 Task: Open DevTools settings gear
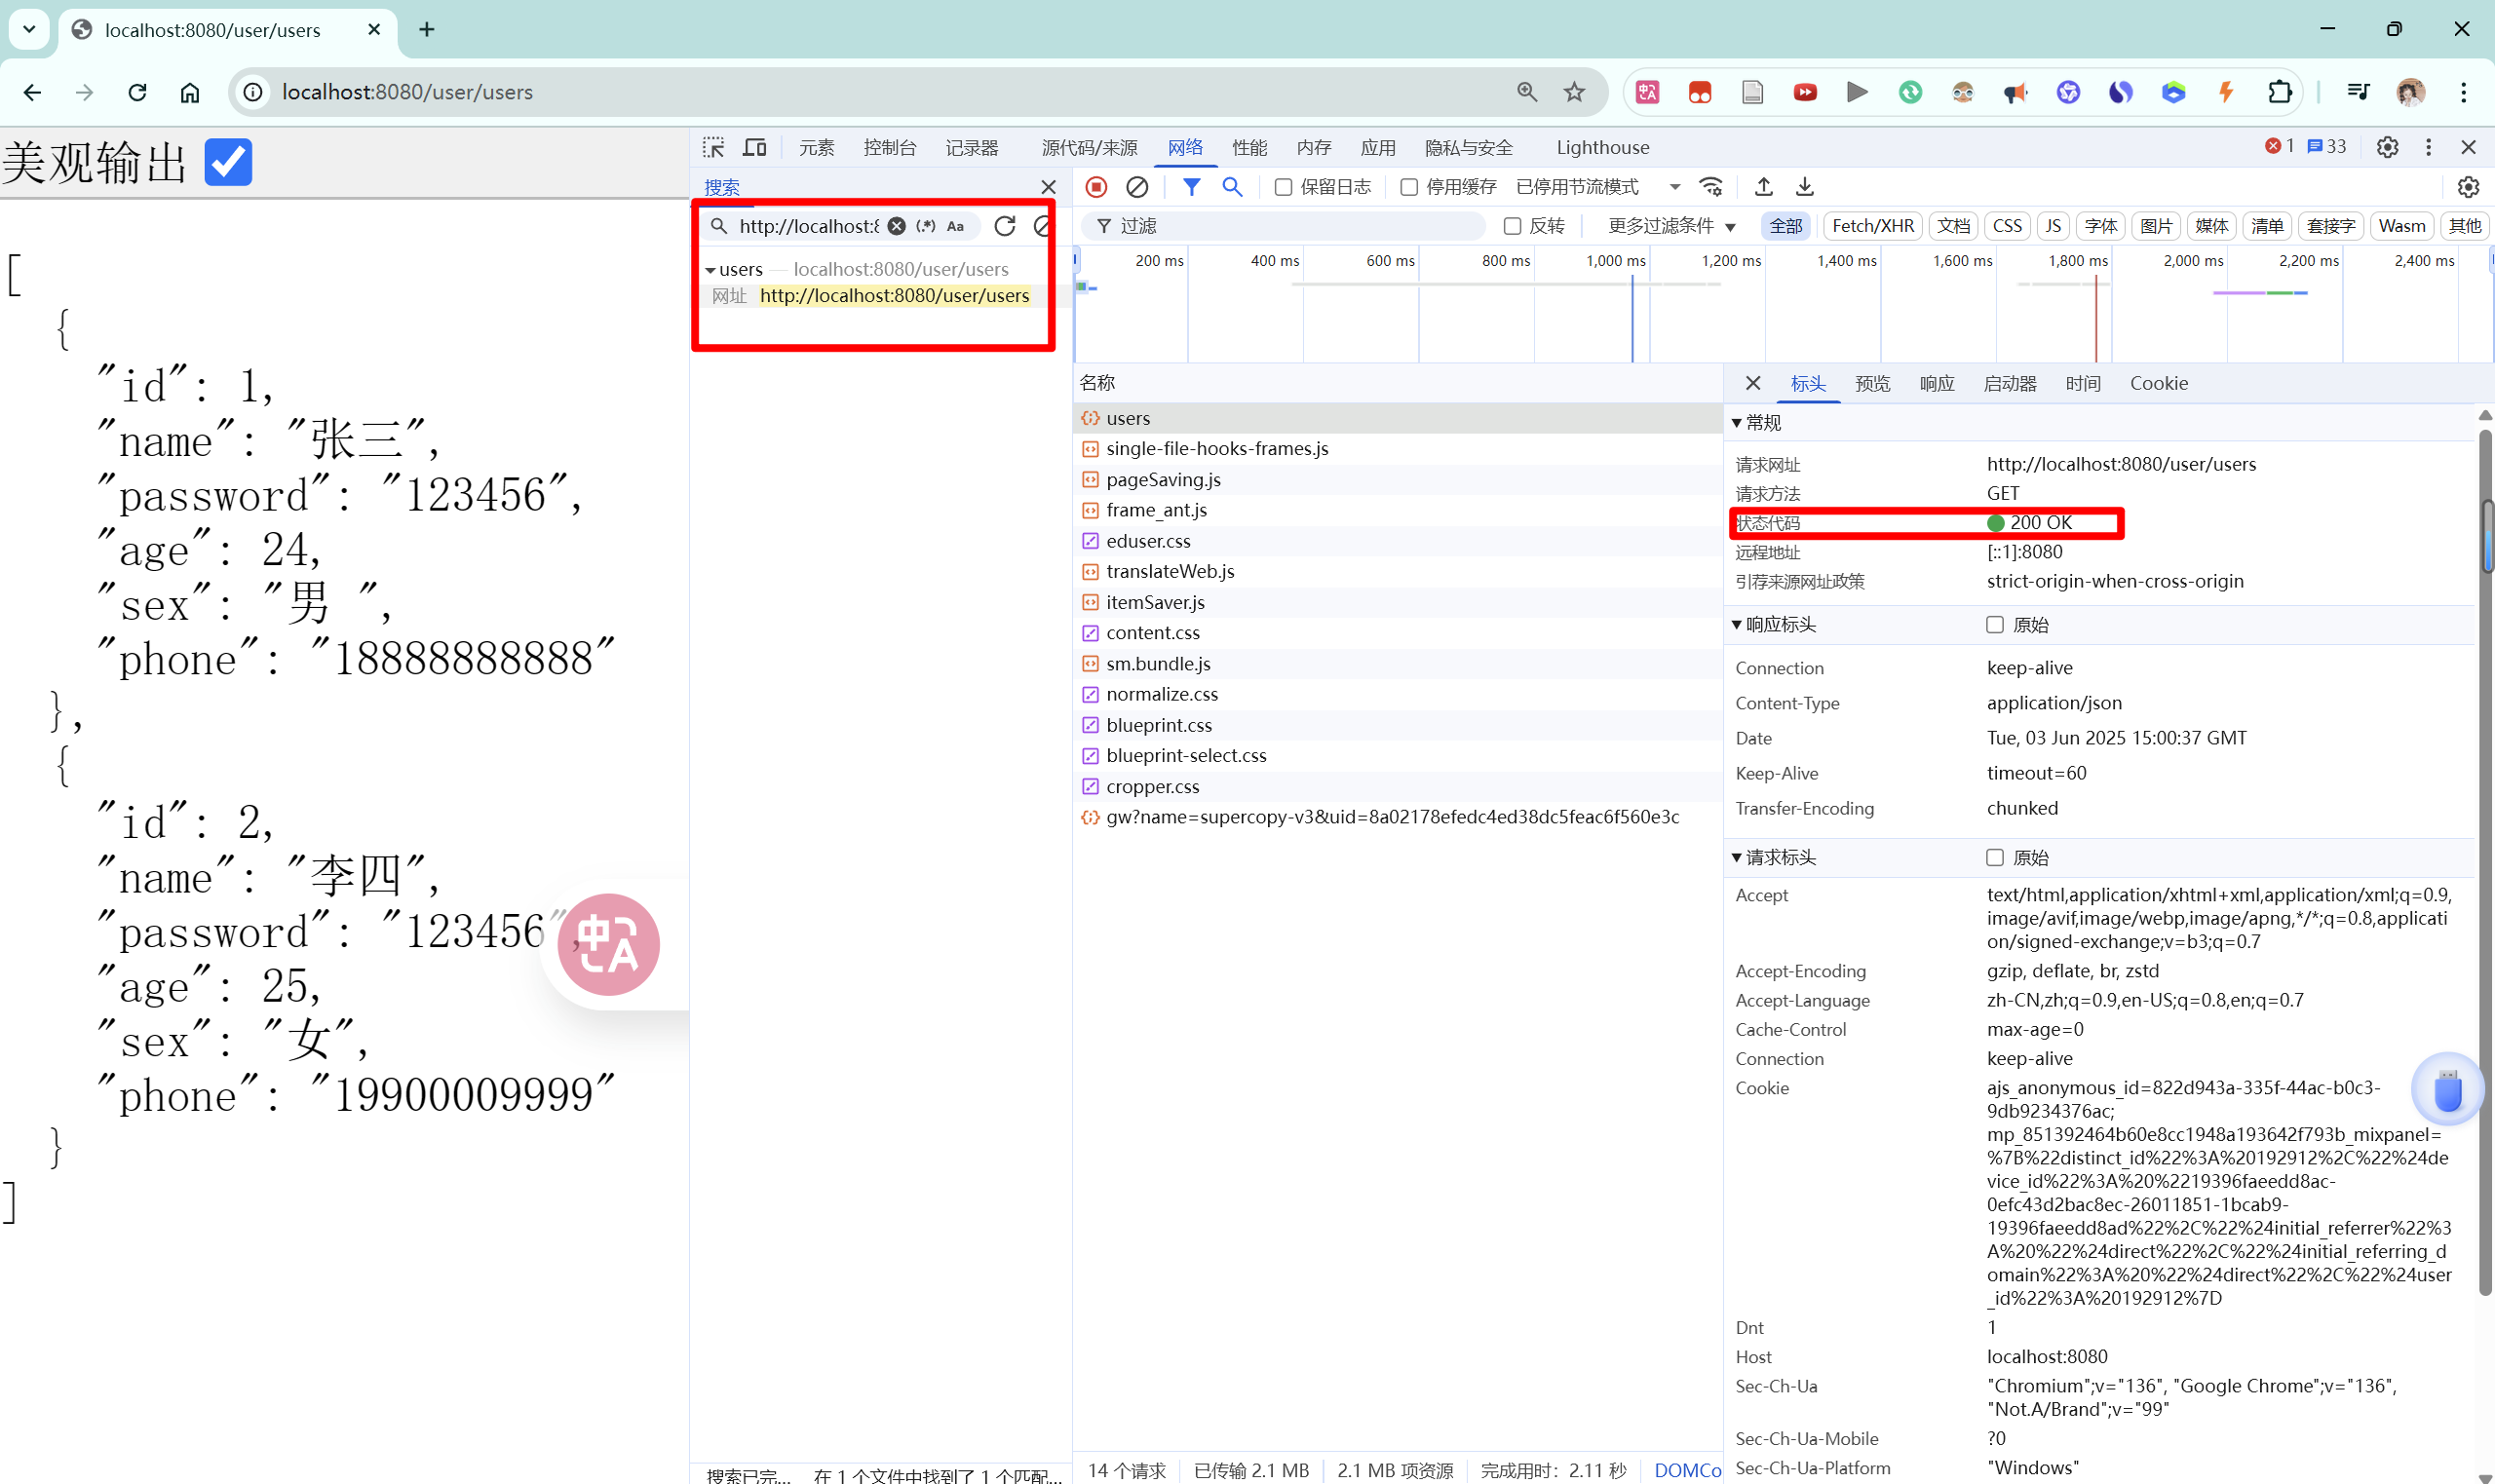coord(2387,147)
